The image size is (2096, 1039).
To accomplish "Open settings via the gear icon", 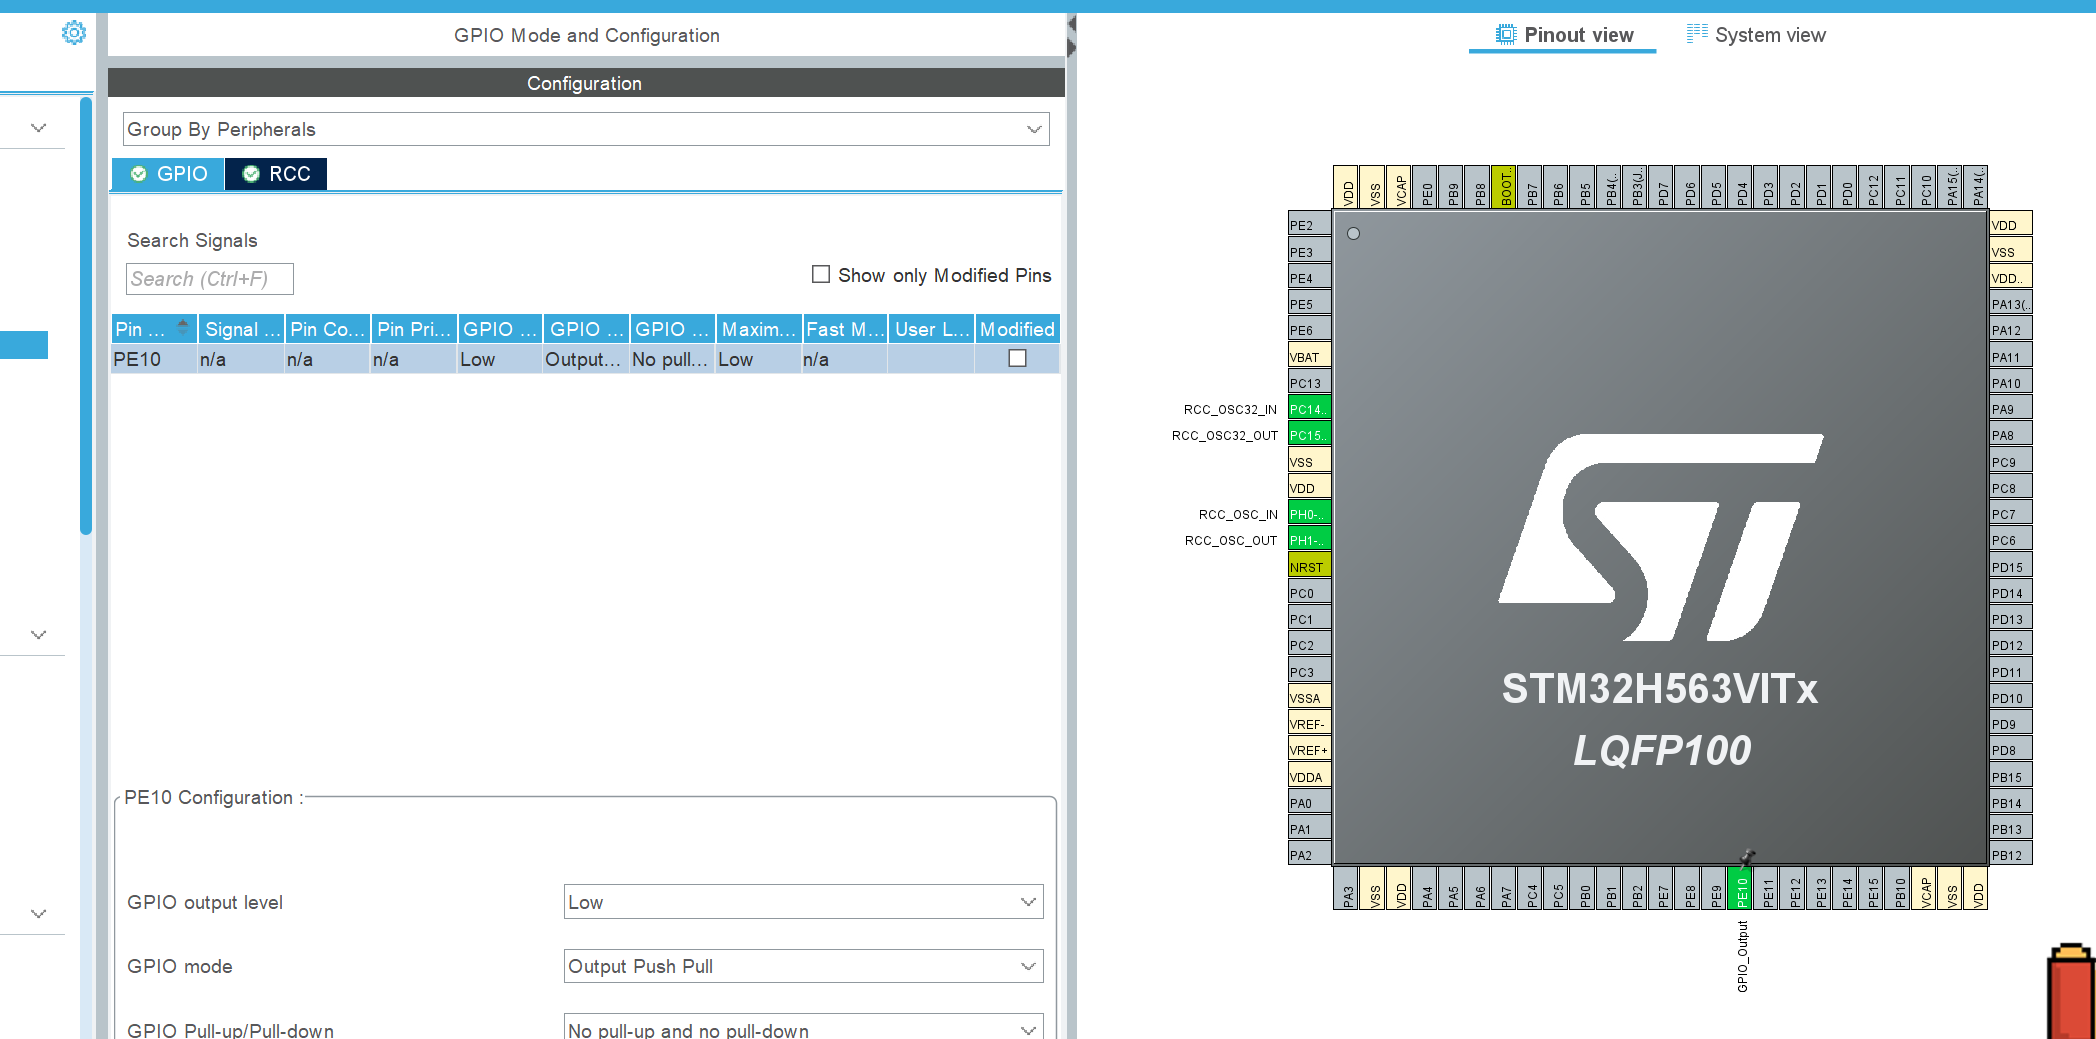I will point(74,33).
